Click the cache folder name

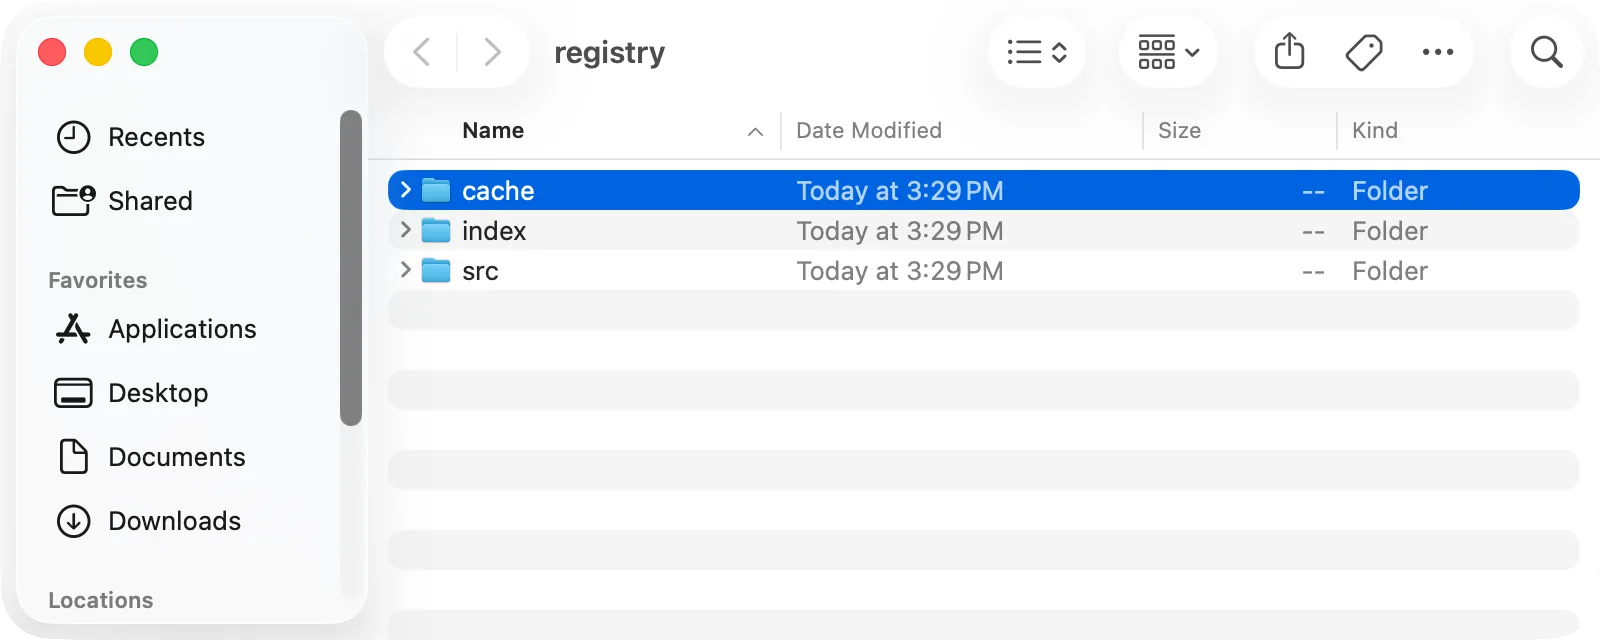(498, 191)
